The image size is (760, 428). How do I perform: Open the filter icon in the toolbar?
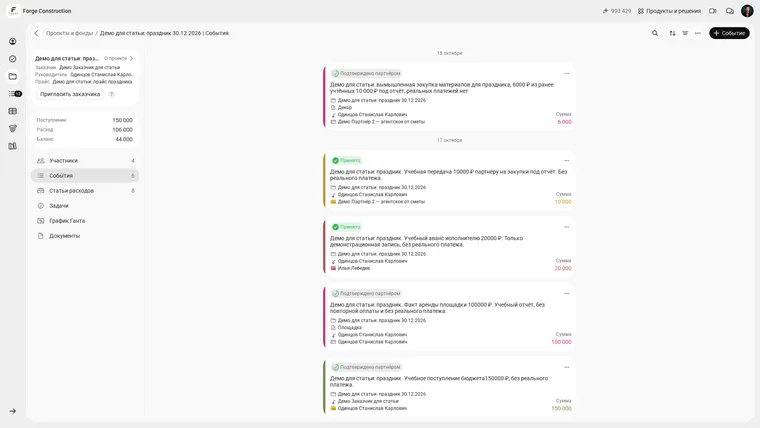pos(685,33)
